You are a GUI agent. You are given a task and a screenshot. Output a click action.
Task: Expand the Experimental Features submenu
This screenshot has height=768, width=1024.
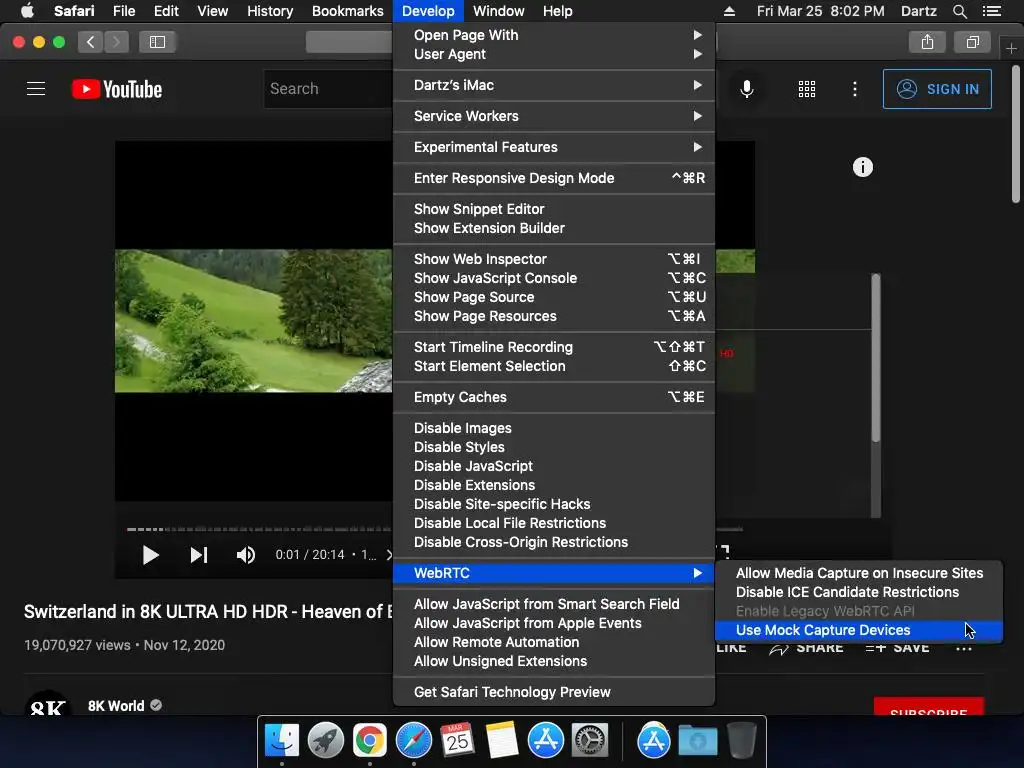click(x=554, y=147)
